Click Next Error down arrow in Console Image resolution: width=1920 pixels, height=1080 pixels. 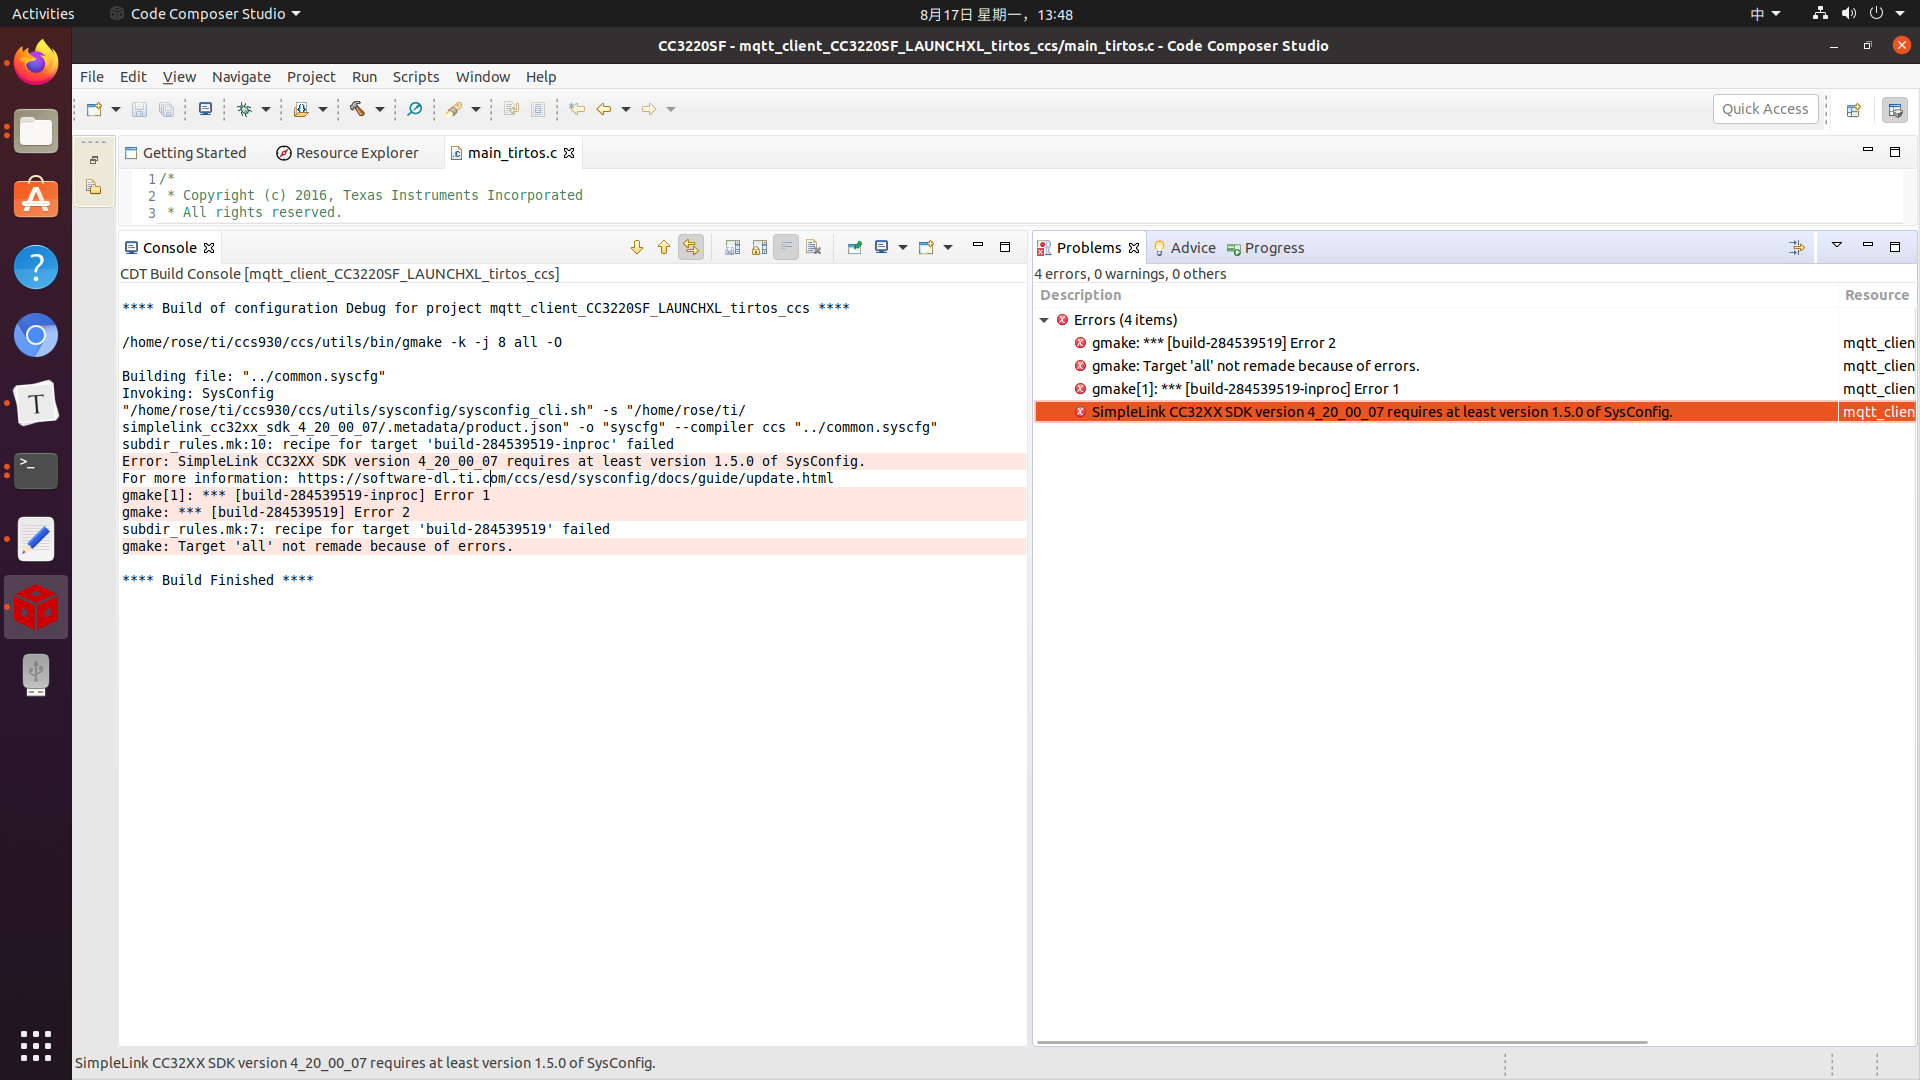coord(636,247)
